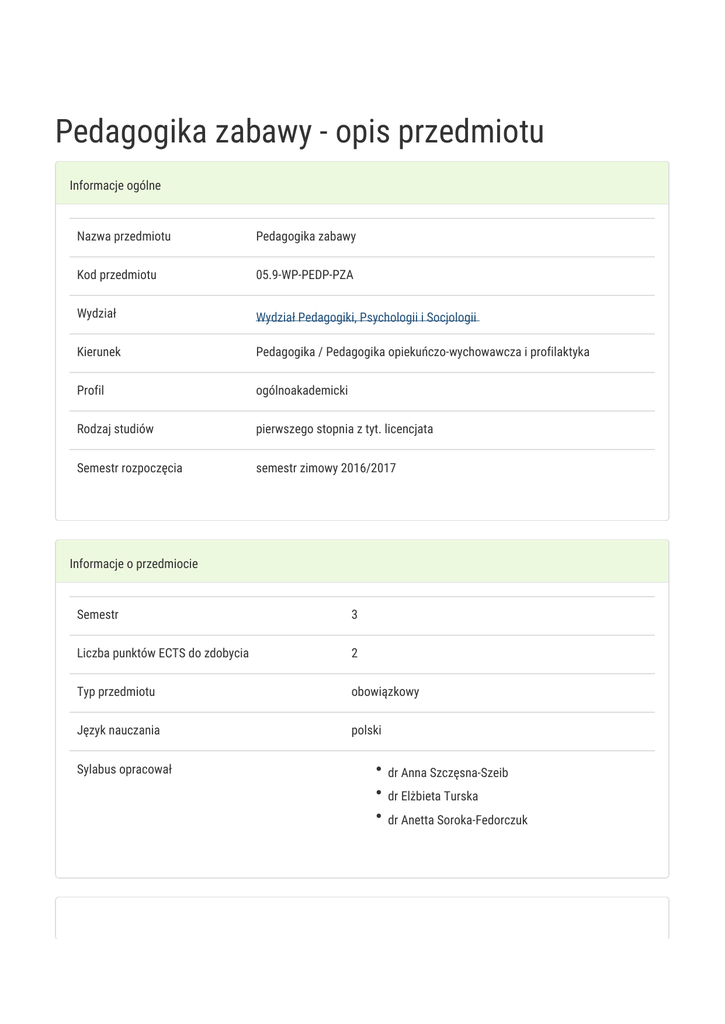Viewport: 725px width, 1024px height.
Task: Click author name dr Anna Szczęsna-Szeib
Action: tap(447, 773)
